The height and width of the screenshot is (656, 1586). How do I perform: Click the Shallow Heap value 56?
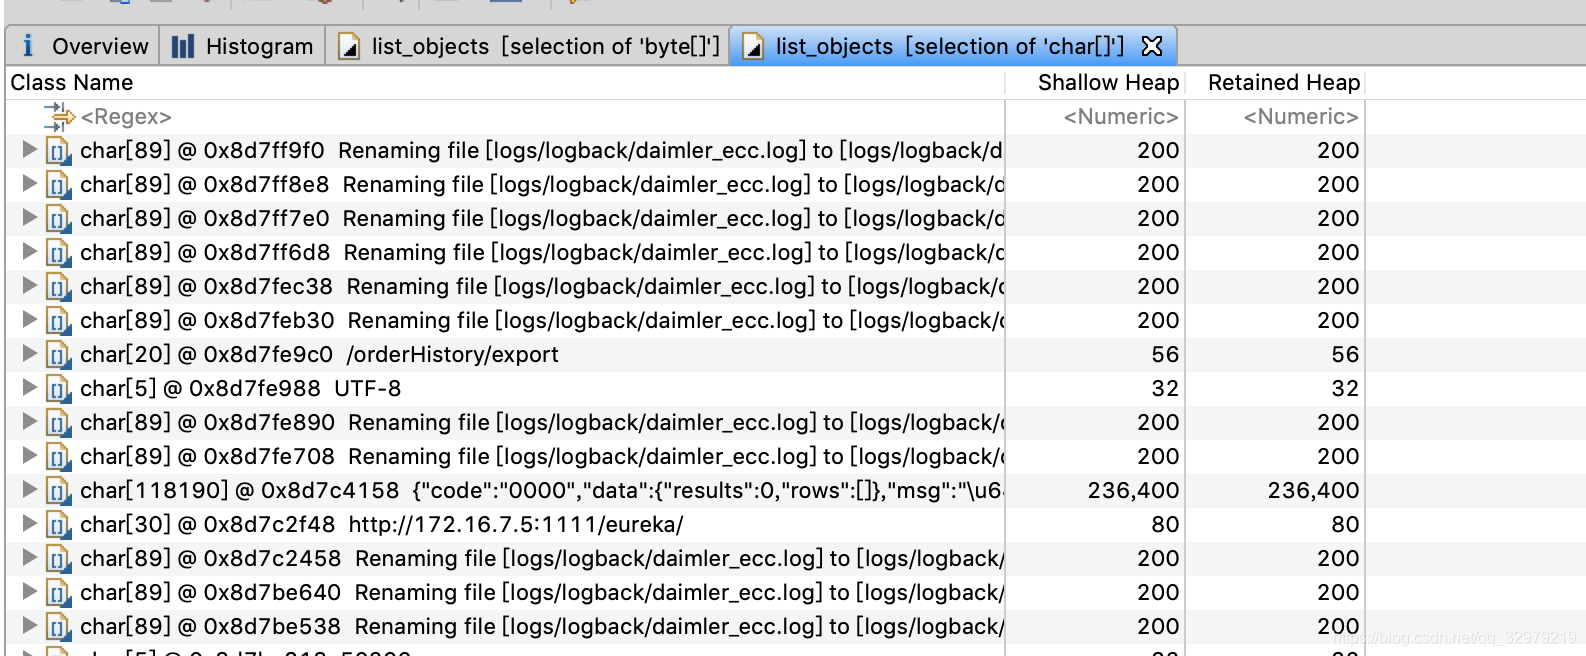tap(1165, 355)
